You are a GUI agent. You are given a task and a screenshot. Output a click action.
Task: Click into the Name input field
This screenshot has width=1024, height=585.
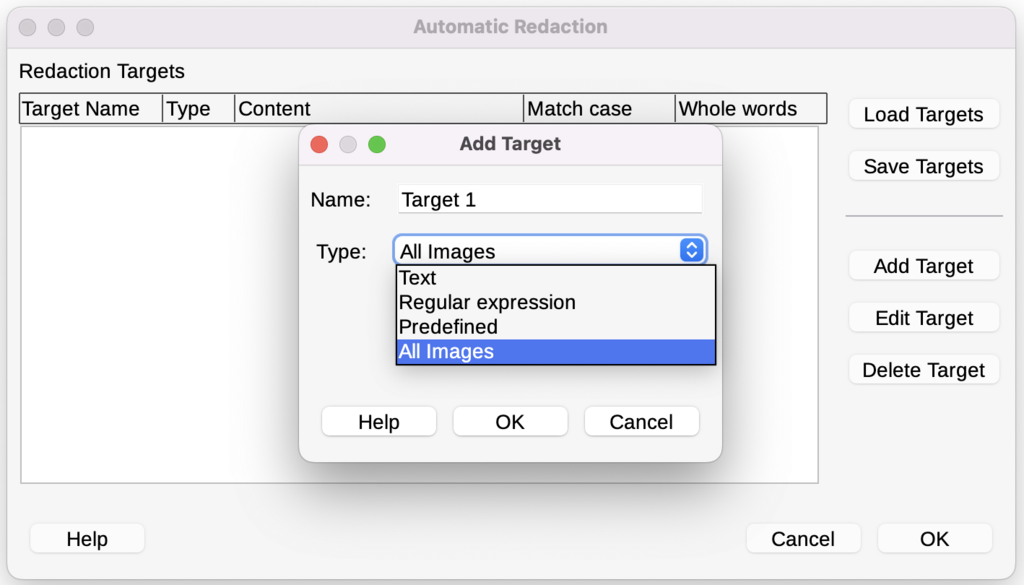548,199
